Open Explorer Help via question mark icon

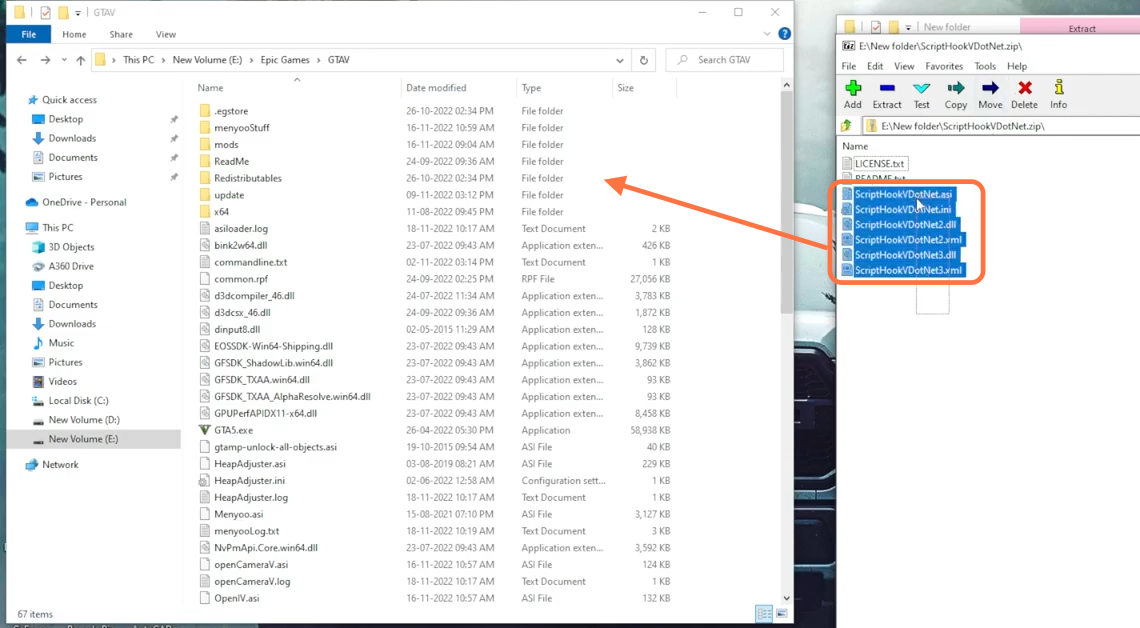coord(784,33)
